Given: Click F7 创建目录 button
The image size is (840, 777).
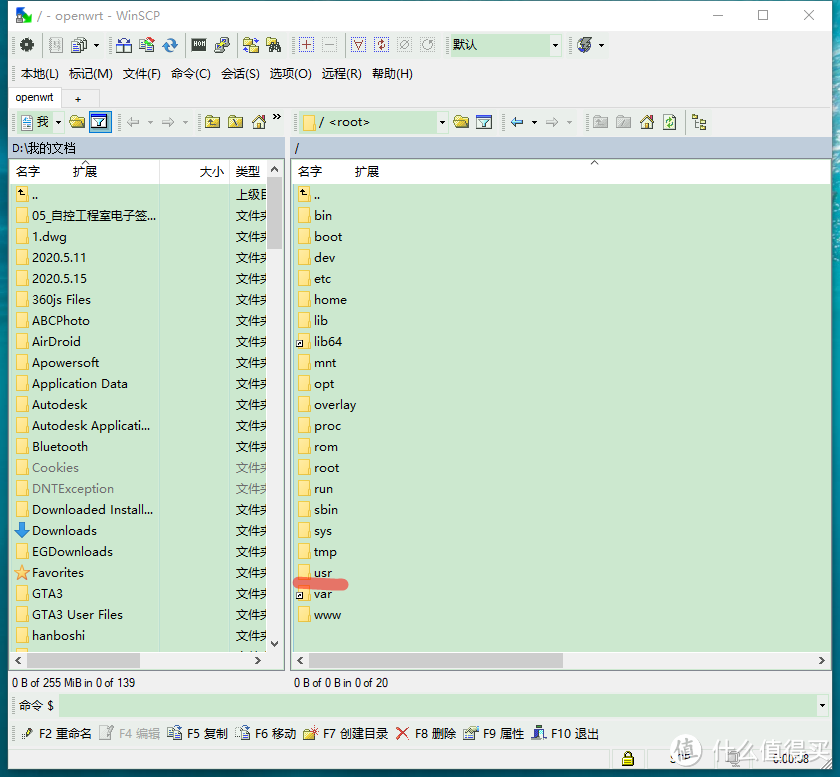Looking at the screenshot, I should click(x=346, y=733).
